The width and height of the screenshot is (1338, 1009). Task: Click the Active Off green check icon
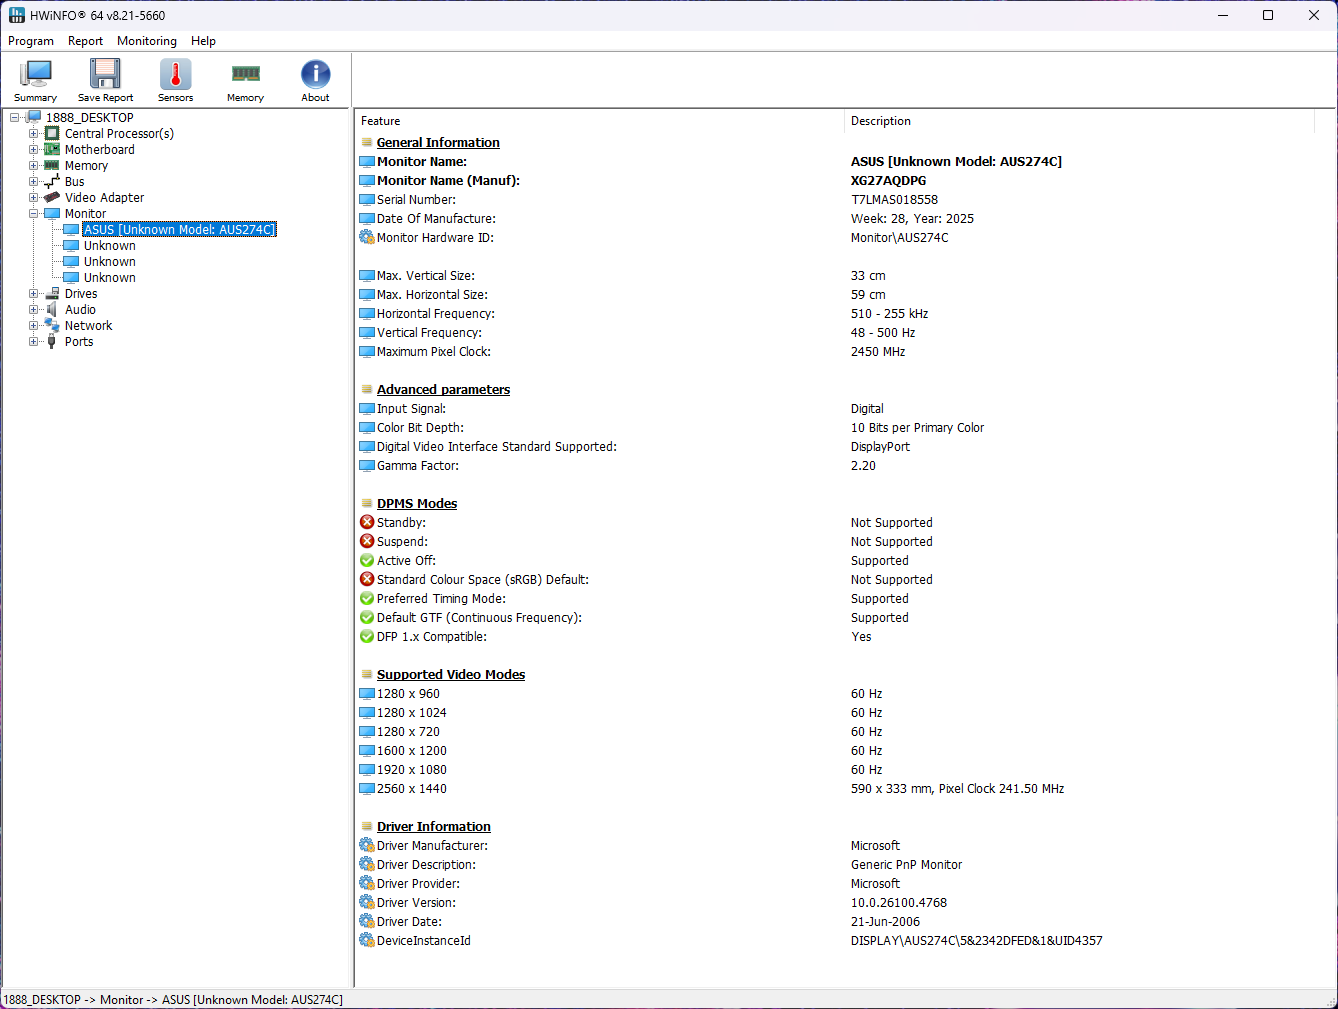coord(367,560)
